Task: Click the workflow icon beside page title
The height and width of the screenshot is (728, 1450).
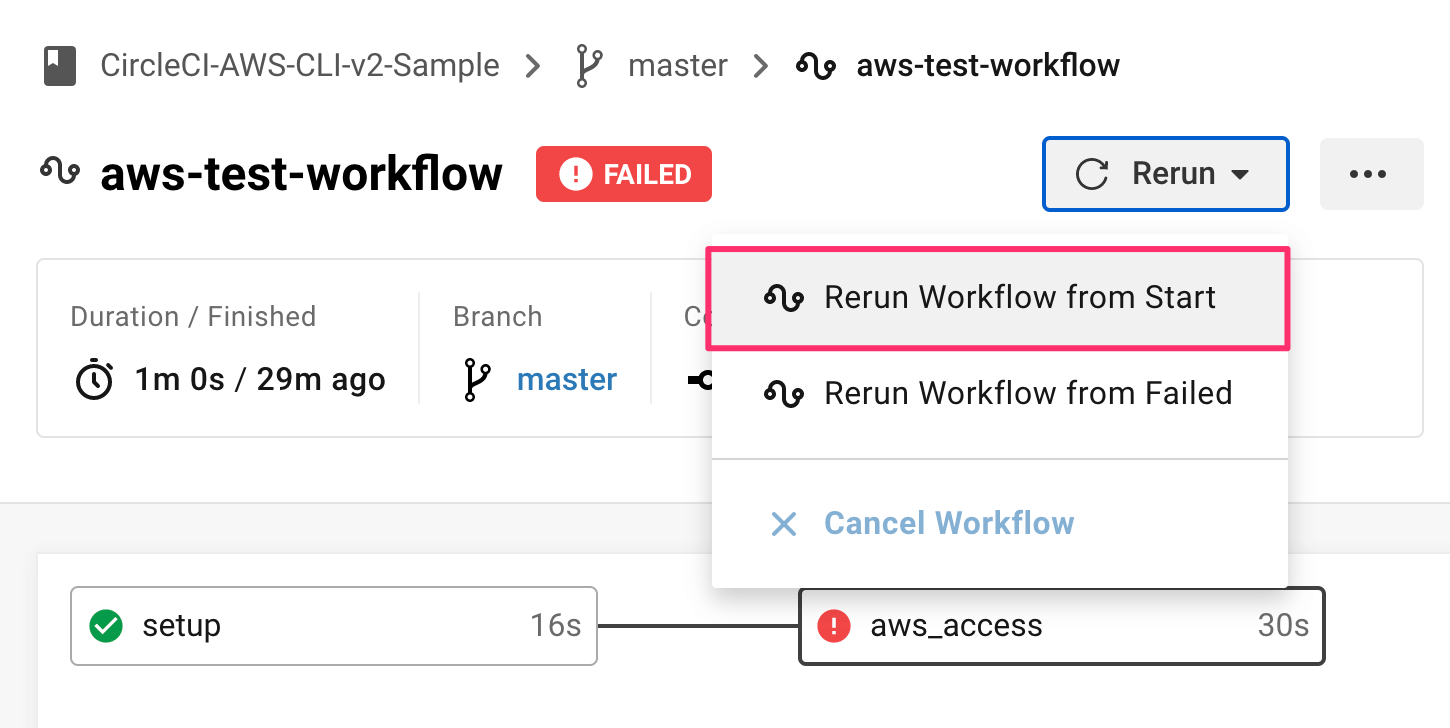Action: [59, 171]
